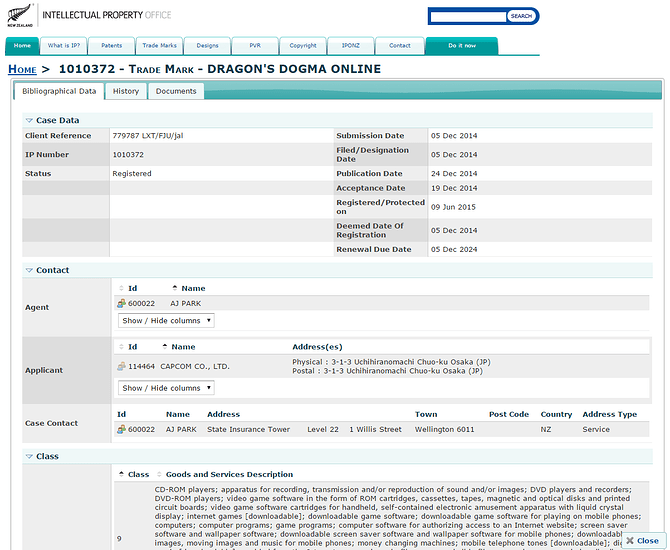Viewport: 670px width, 550px height.
Task: Sort by Goods and Services Description
Action: [225, 474]
